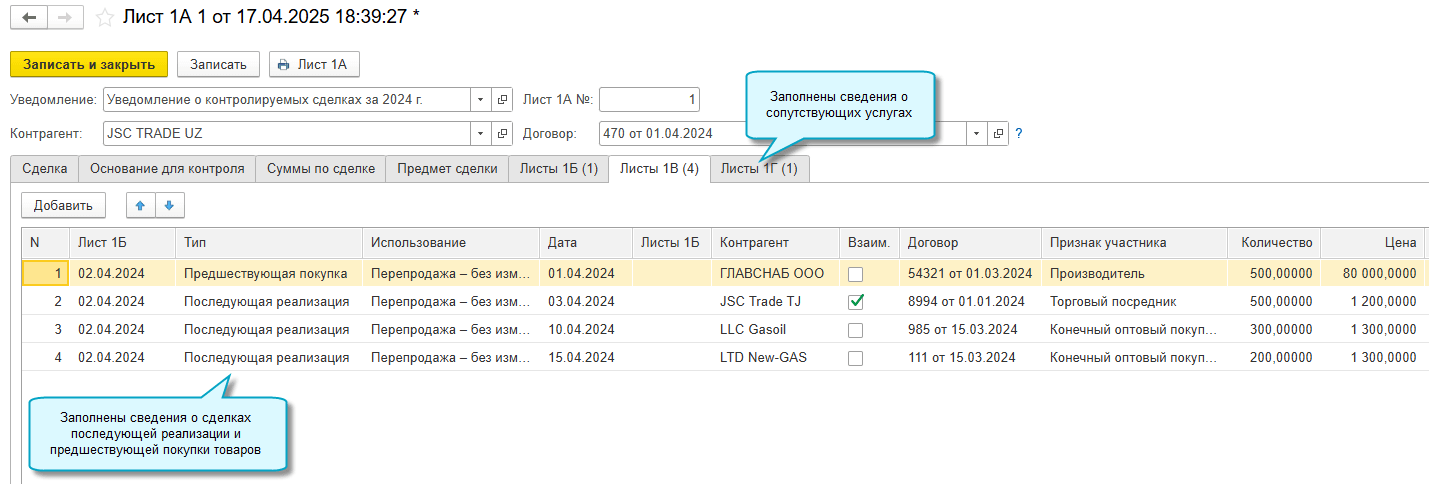Open the Контрагент field's linked record icon
Image resolution: width=1429 pixels, height=484 pixels.
click(502, 134)
